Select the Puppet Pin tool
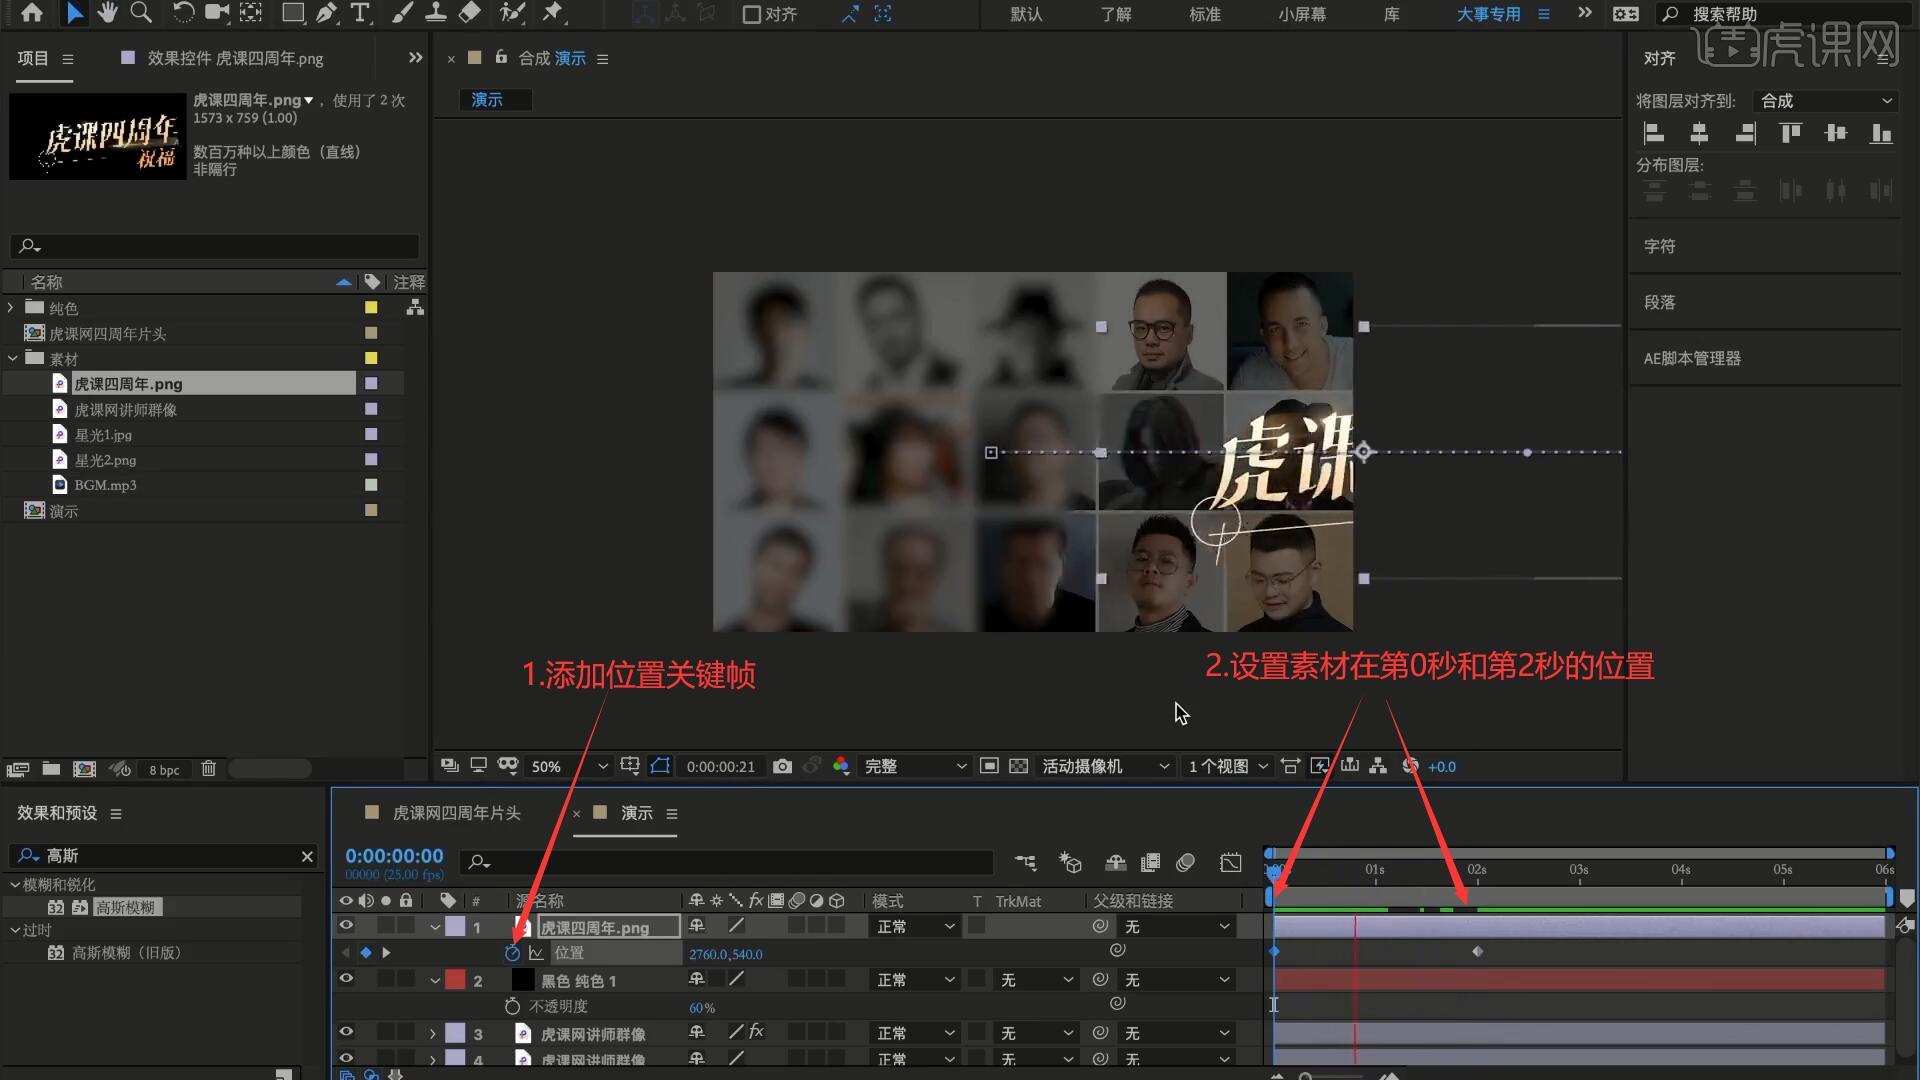 pyautogui.click(x=552, y=13)
